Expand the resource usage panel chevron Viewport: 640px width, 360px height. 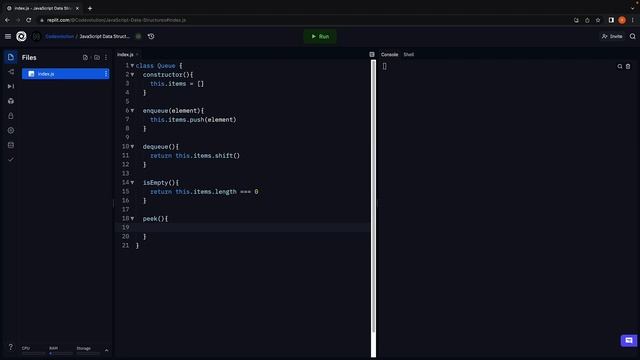coord(107,350)
